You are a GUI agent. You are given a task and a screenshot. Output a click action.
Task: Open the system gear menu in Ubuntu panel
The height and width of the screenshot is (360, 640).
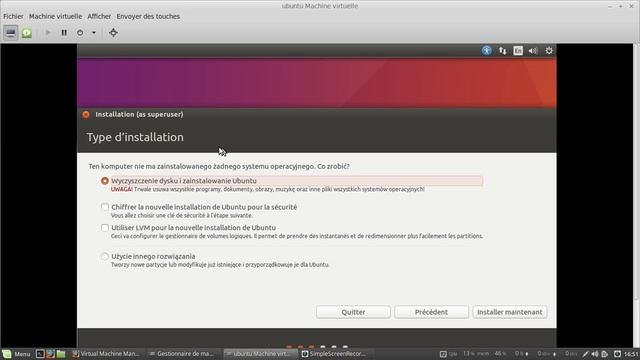pos(549,51)
